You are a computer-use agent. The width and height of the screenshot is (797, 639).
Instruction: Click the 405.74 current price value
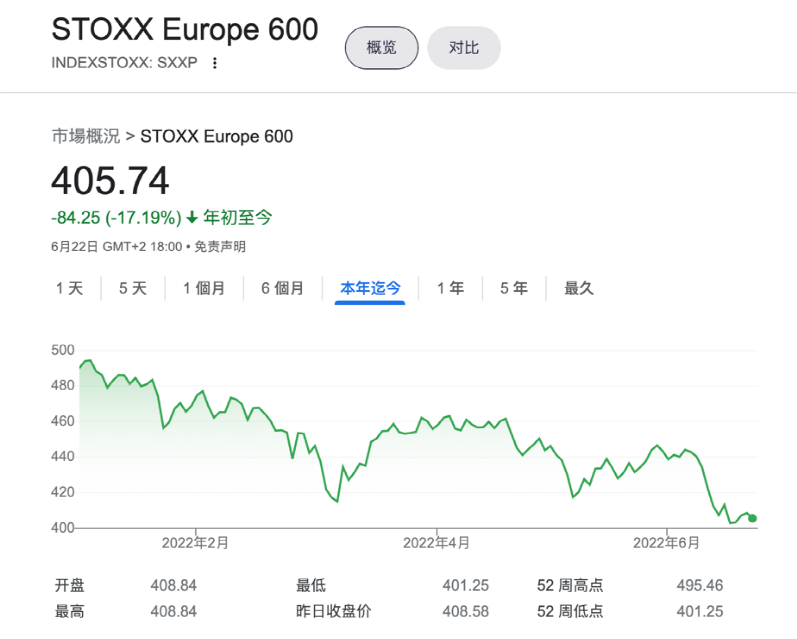pos(110,181)
